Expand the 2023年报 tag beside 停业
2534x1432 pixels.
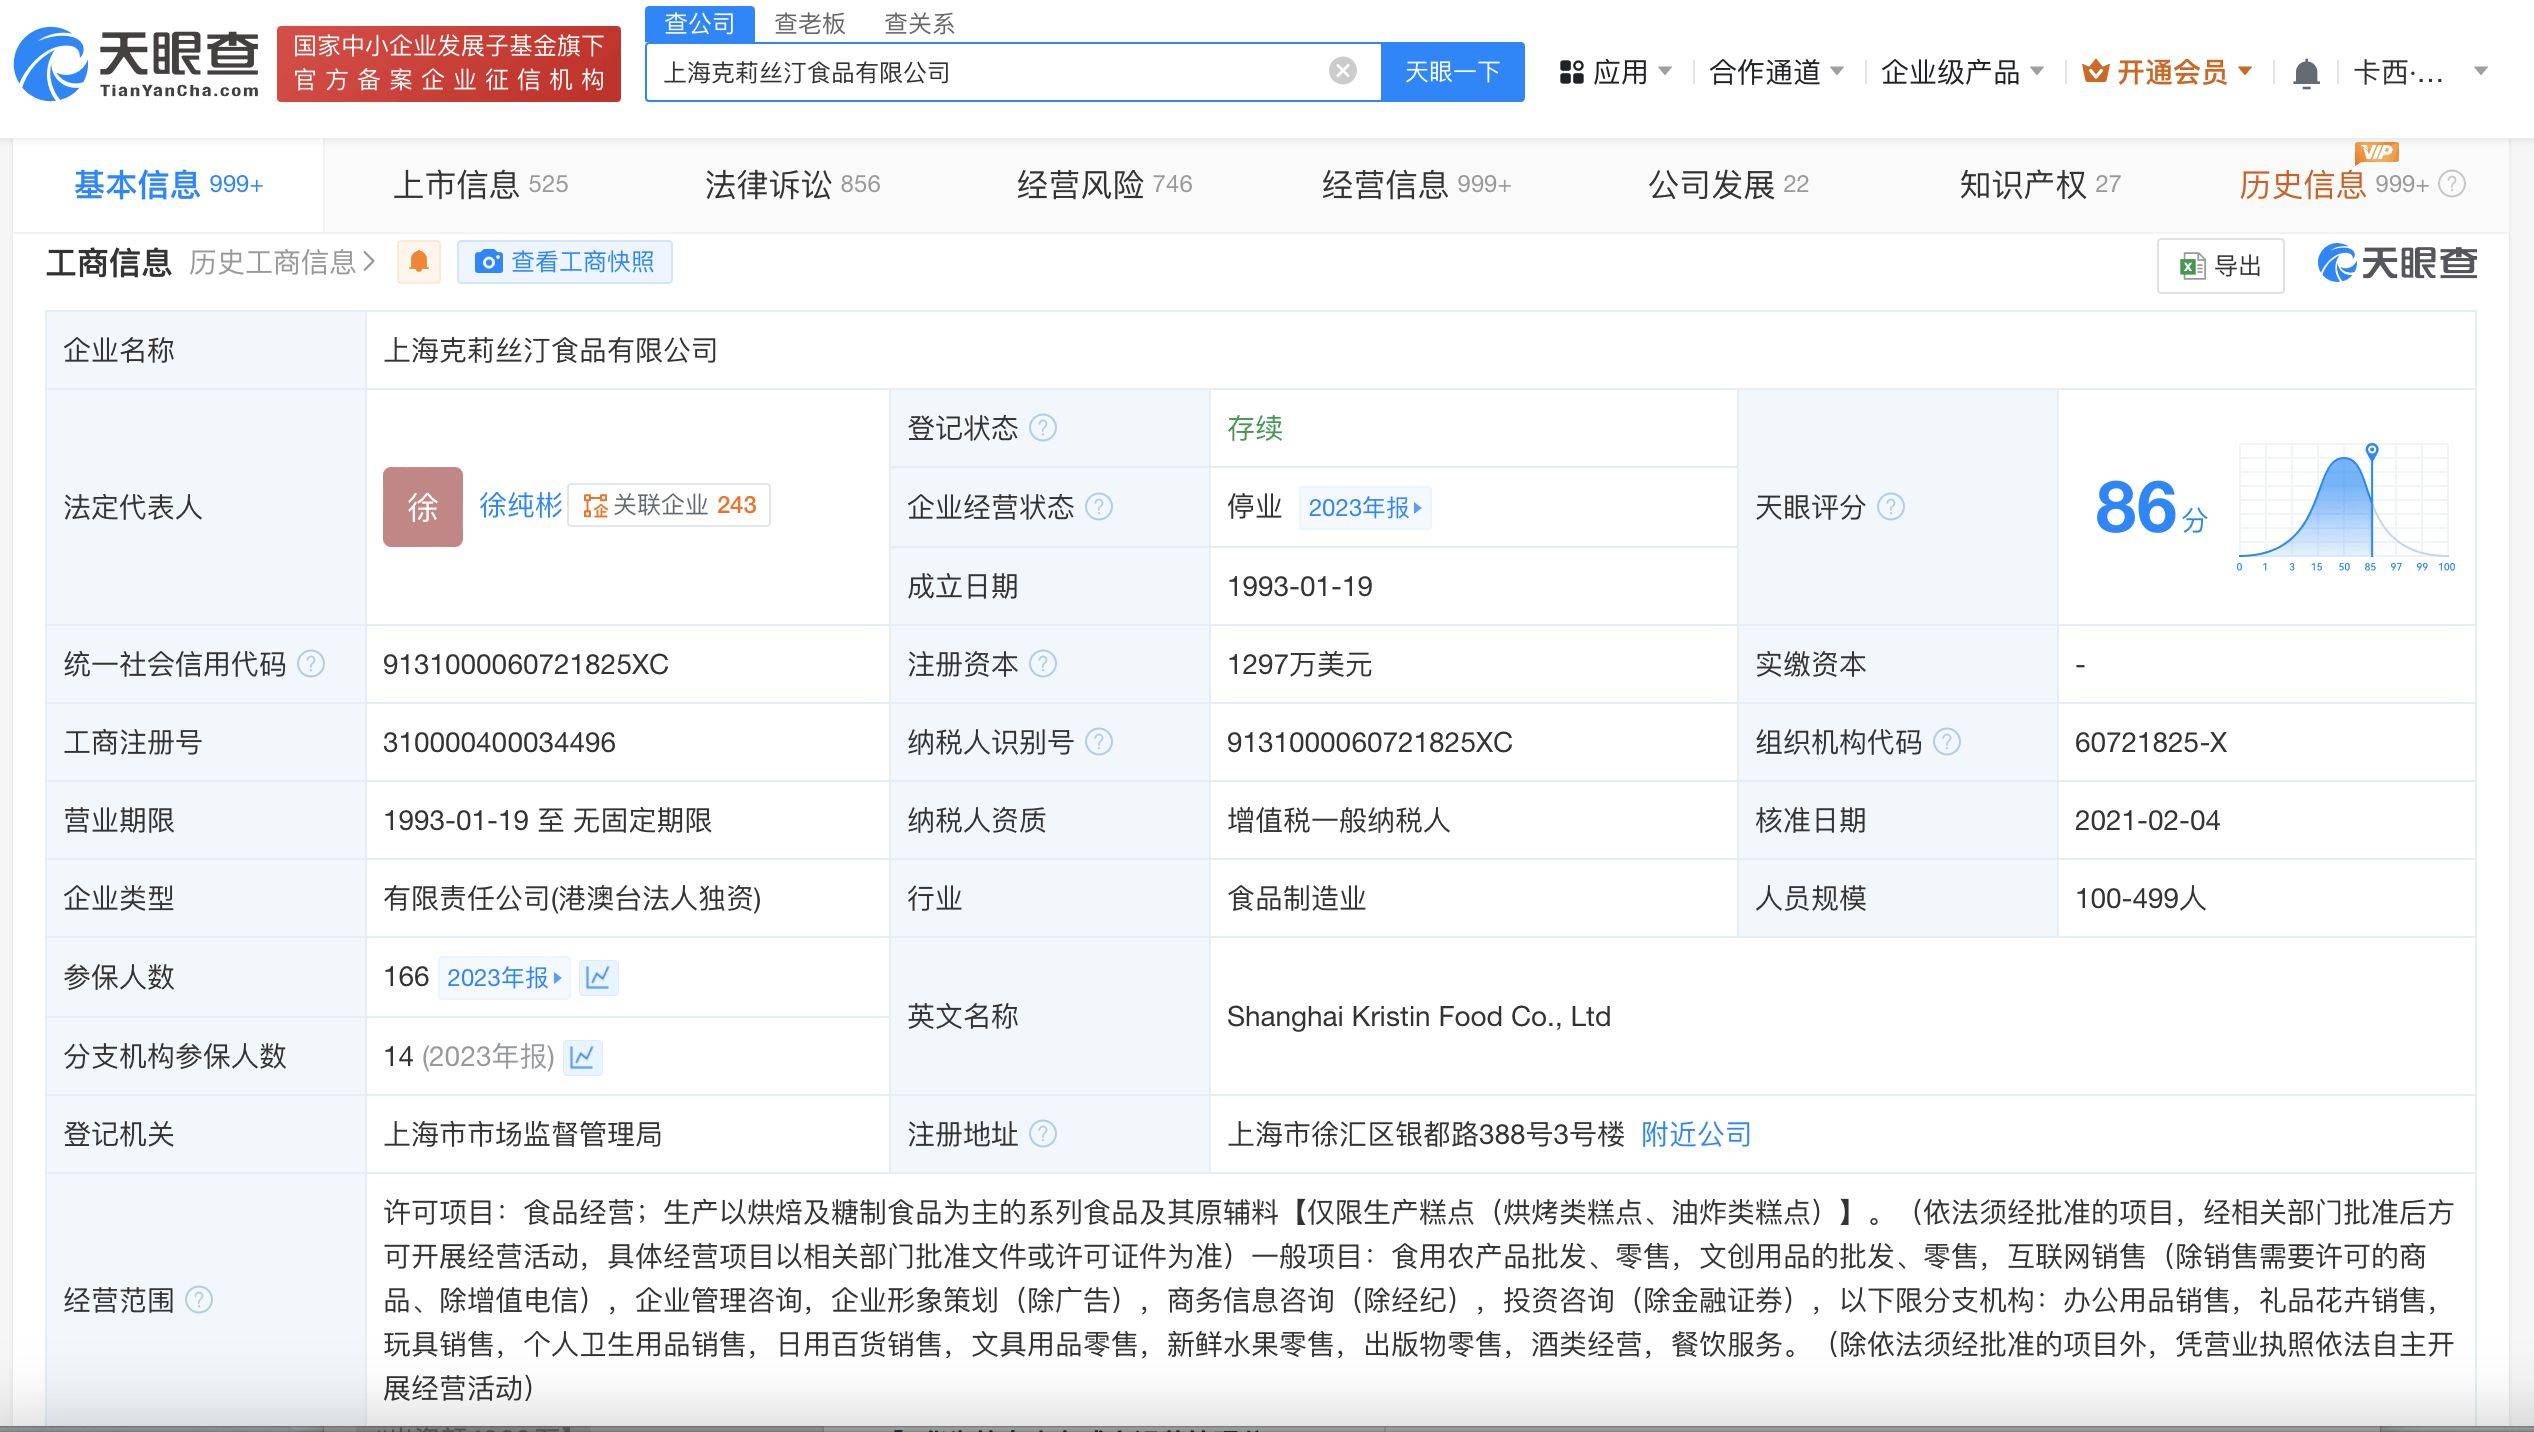coord(1364,508)
